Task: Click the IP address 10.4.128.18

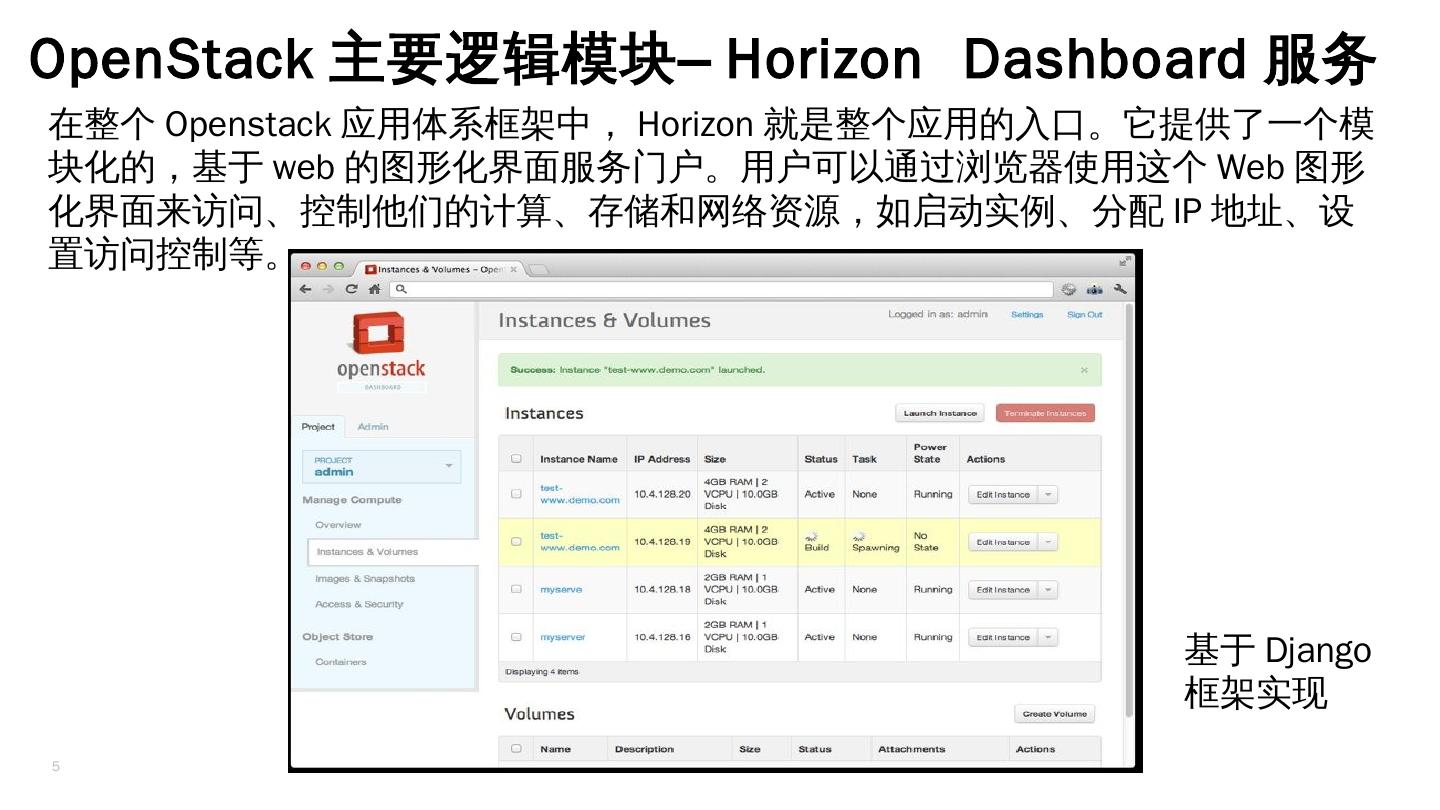Action: click(662, 590)
